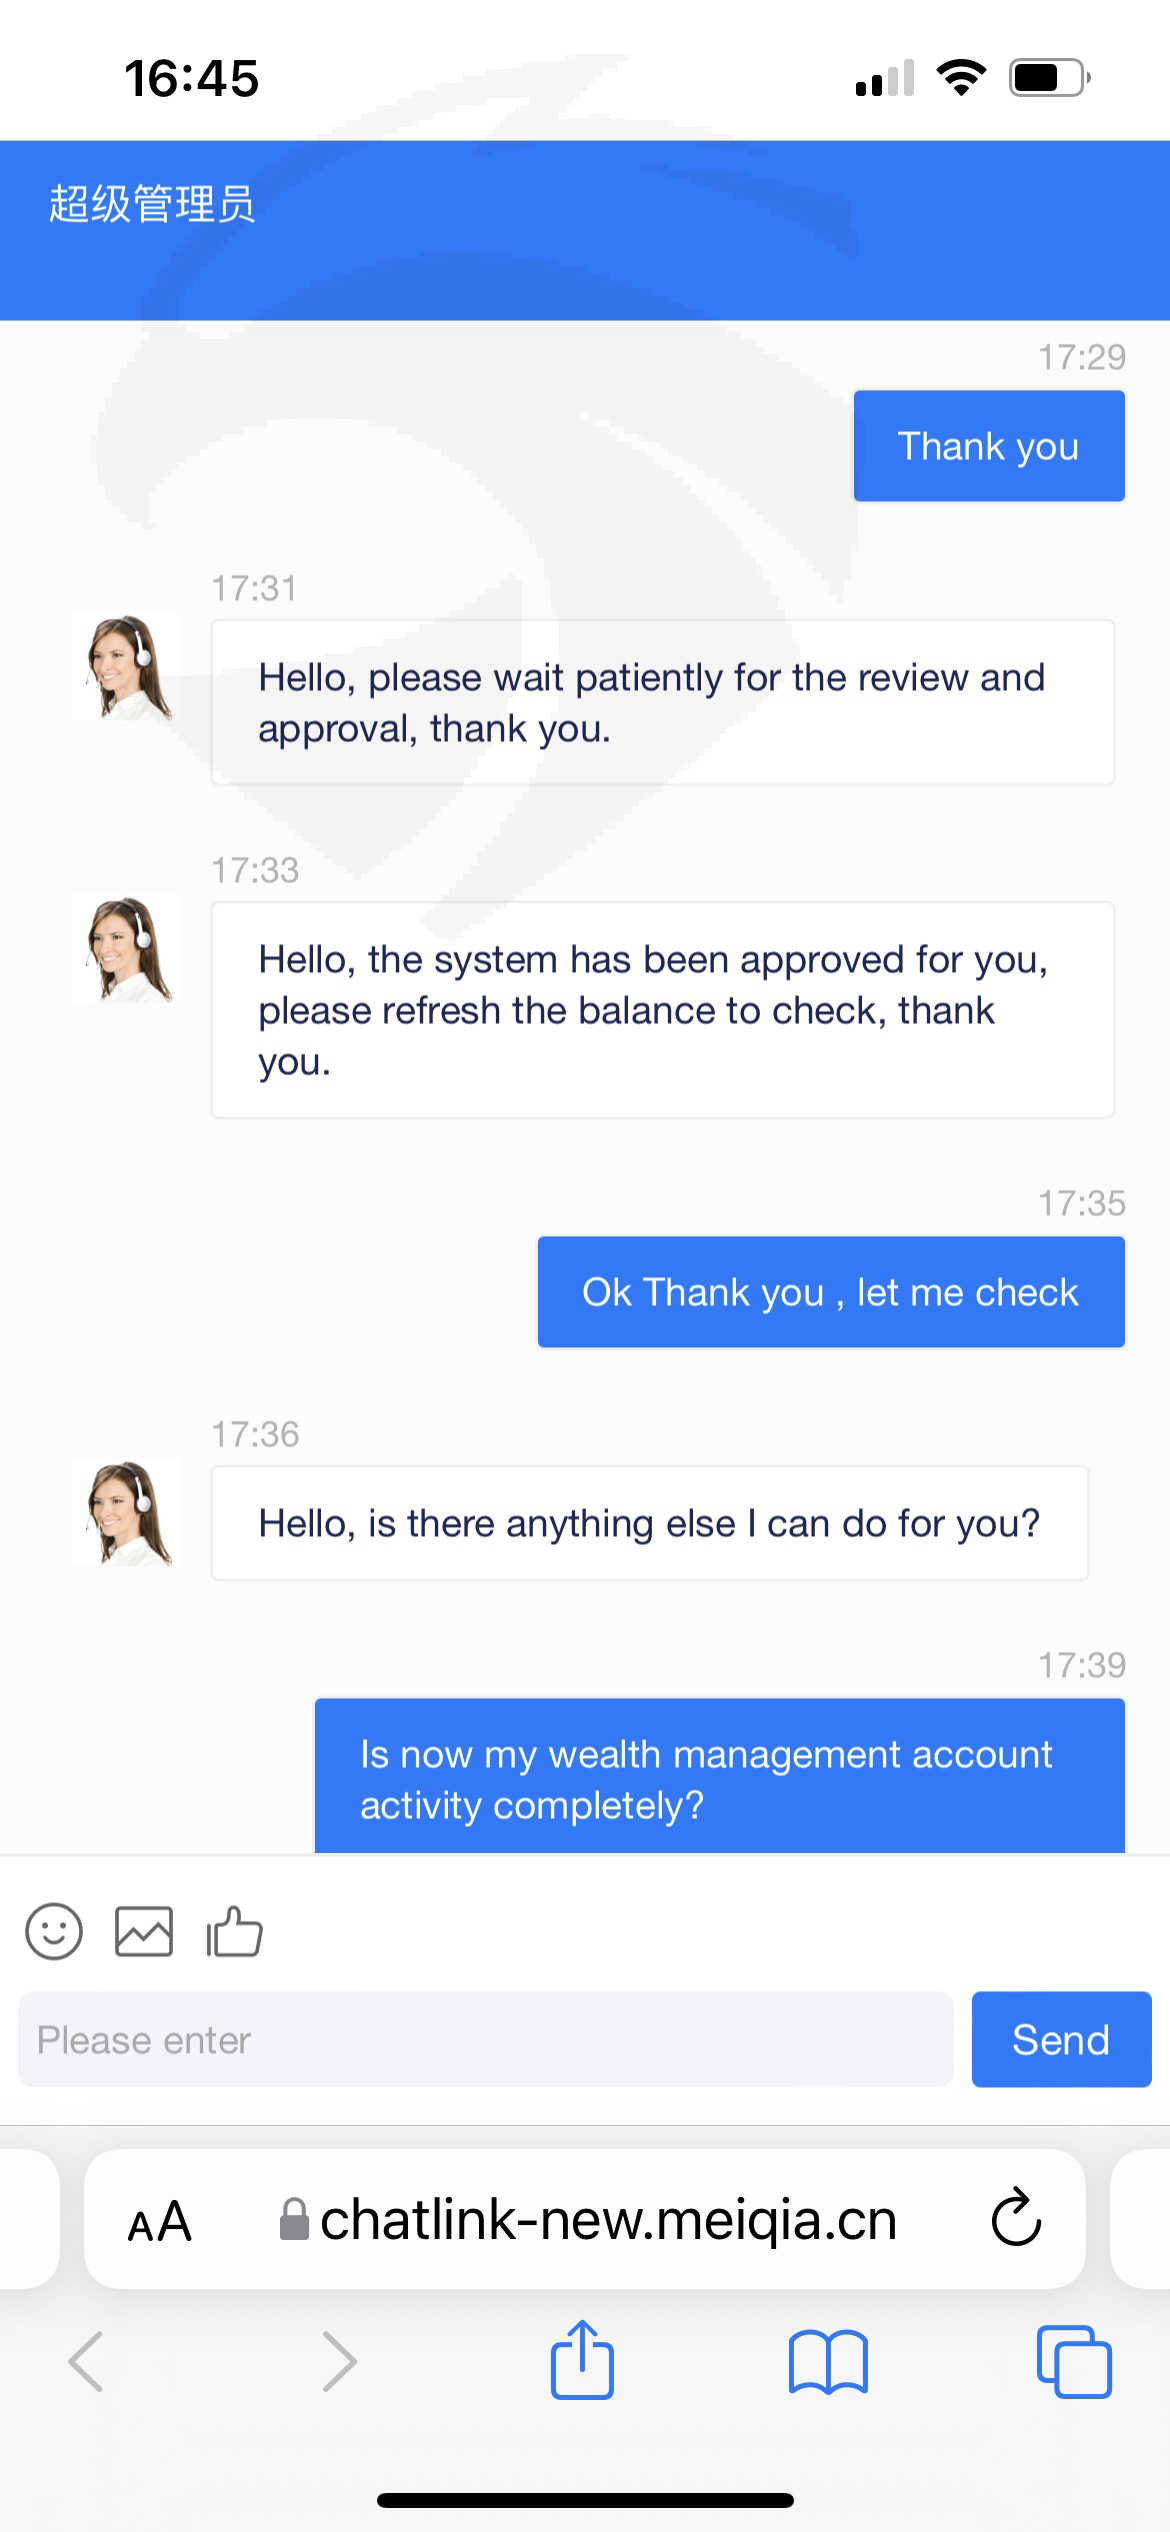Tap the wealth management account question bubble
The image size is (1170, 2532).
719,1778
